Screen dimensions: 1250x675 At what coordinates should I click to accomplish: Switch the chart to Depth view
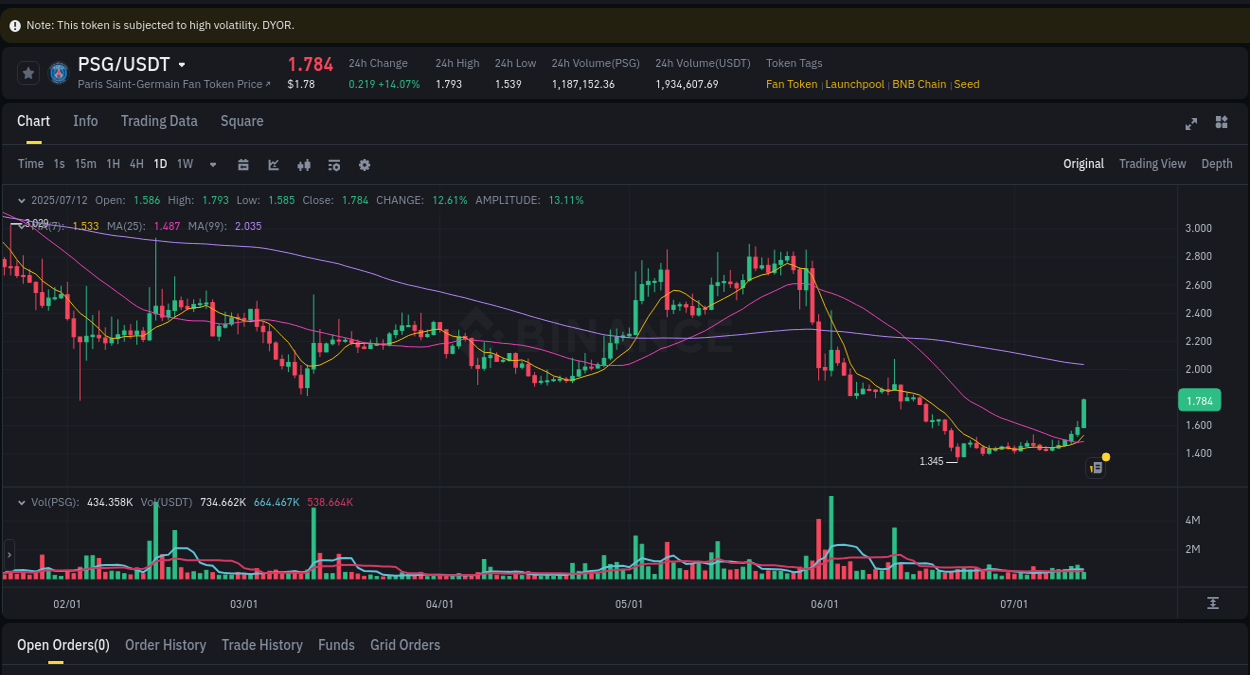pos(1217,163)
